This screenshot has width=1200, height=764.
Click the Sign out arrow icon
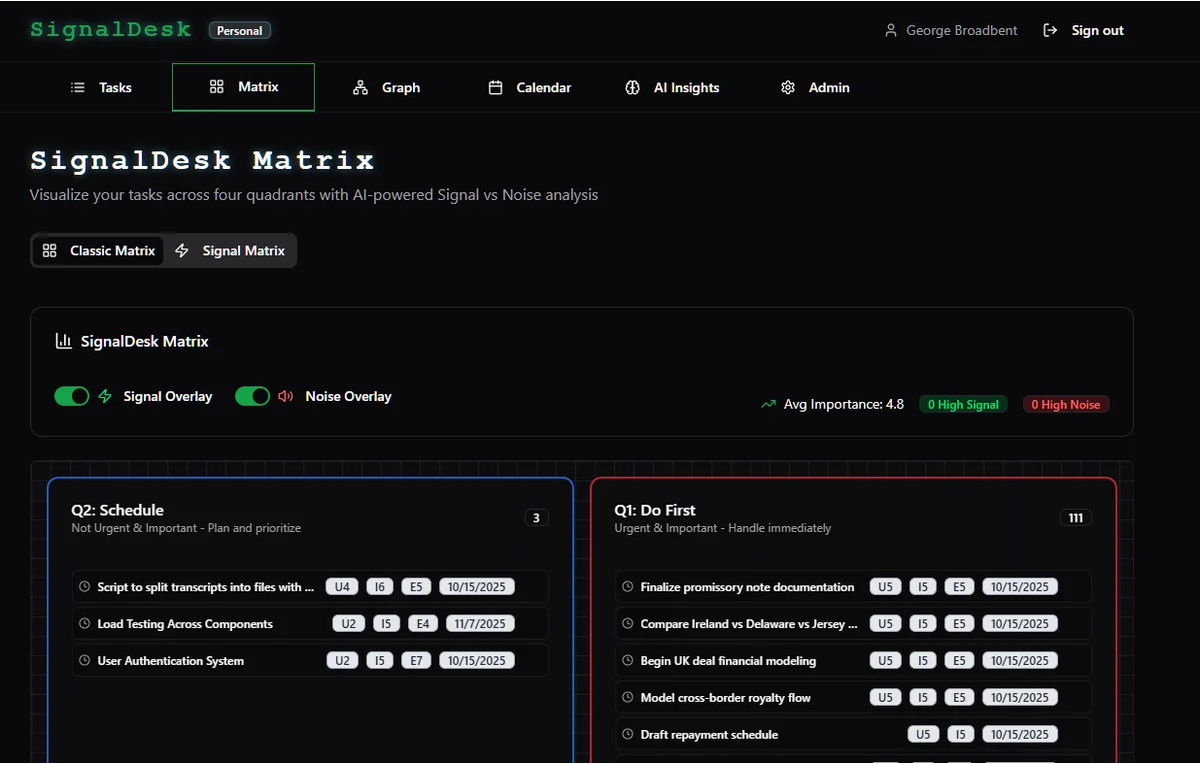tap(1050, 31)
